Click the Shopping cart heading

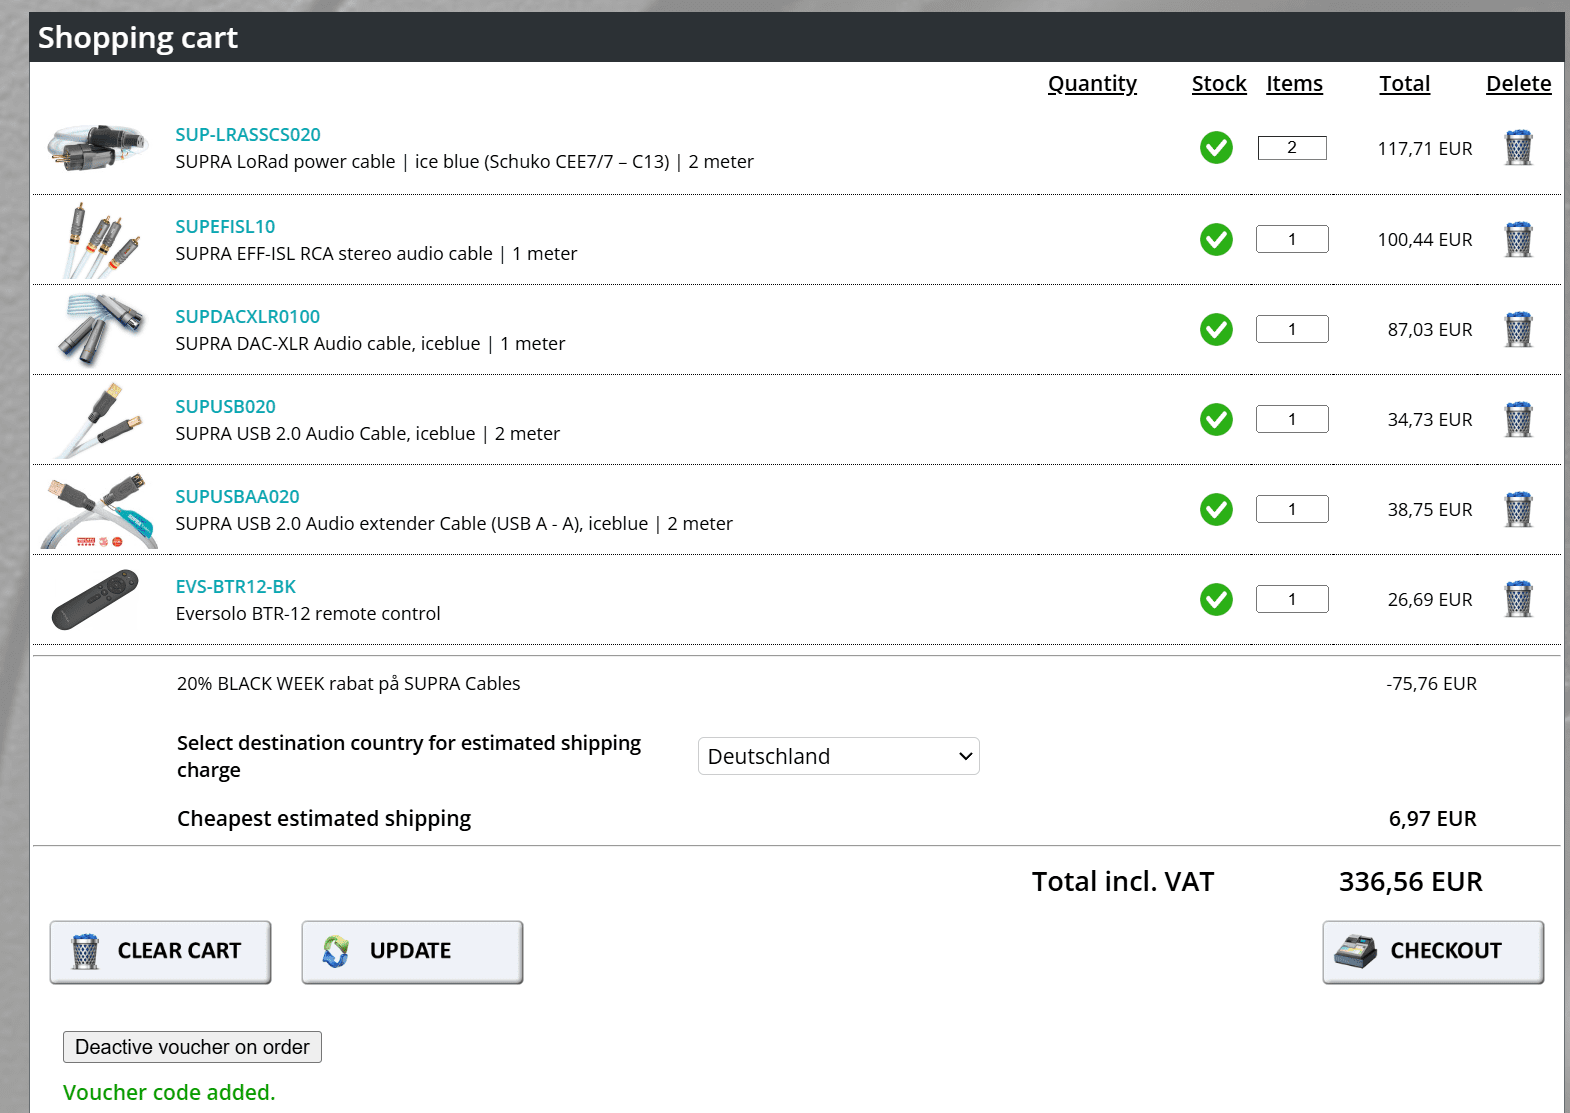click(x=138, y=38)
